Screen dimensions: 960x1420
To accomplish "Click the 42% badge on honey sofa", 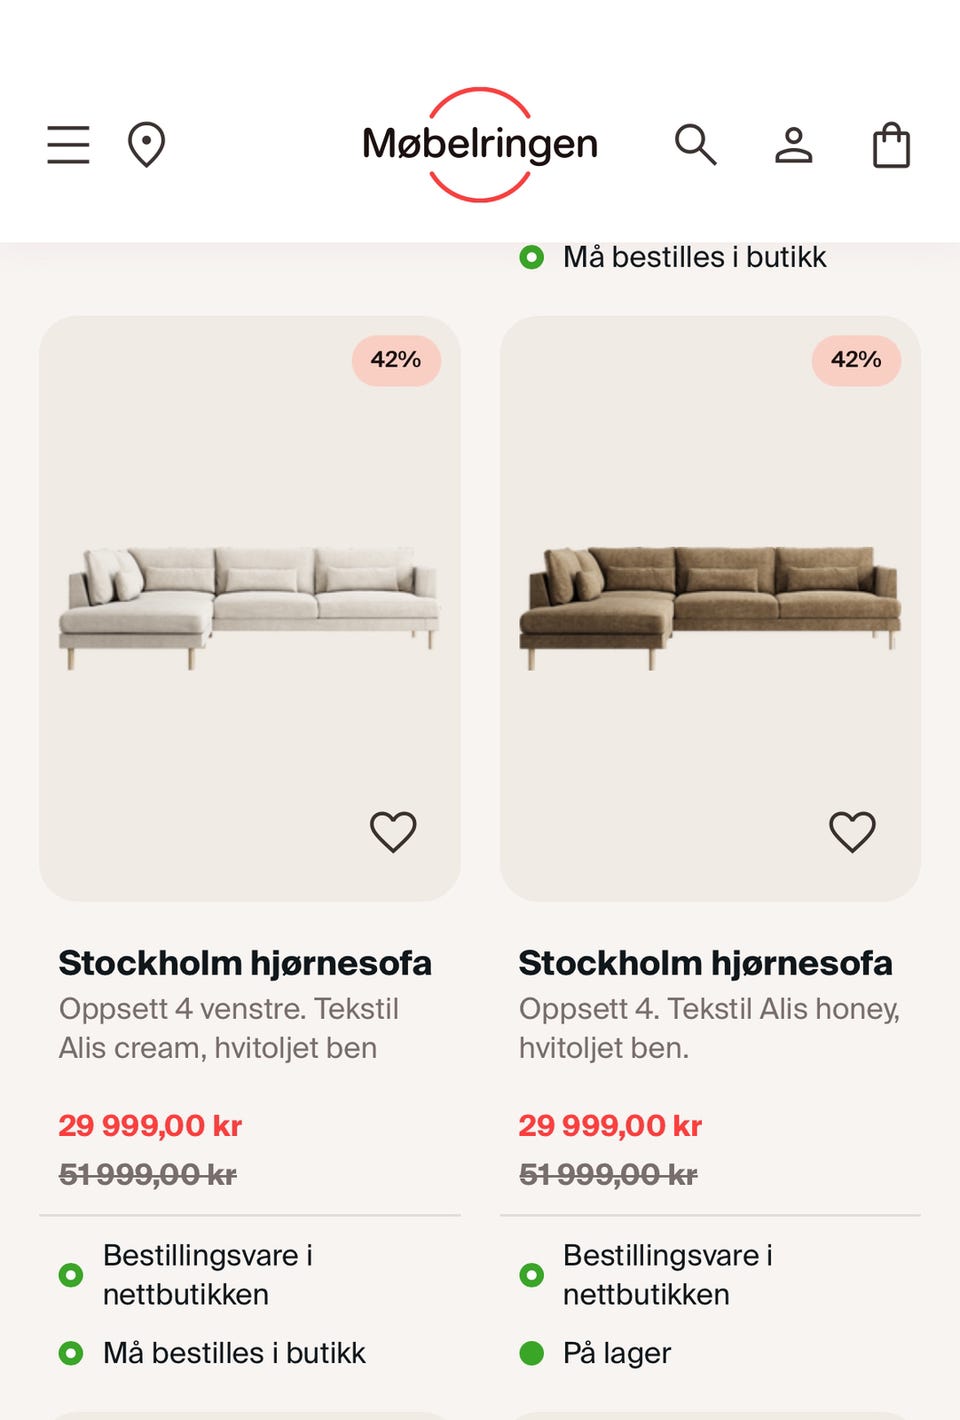I will coord(856,360).
